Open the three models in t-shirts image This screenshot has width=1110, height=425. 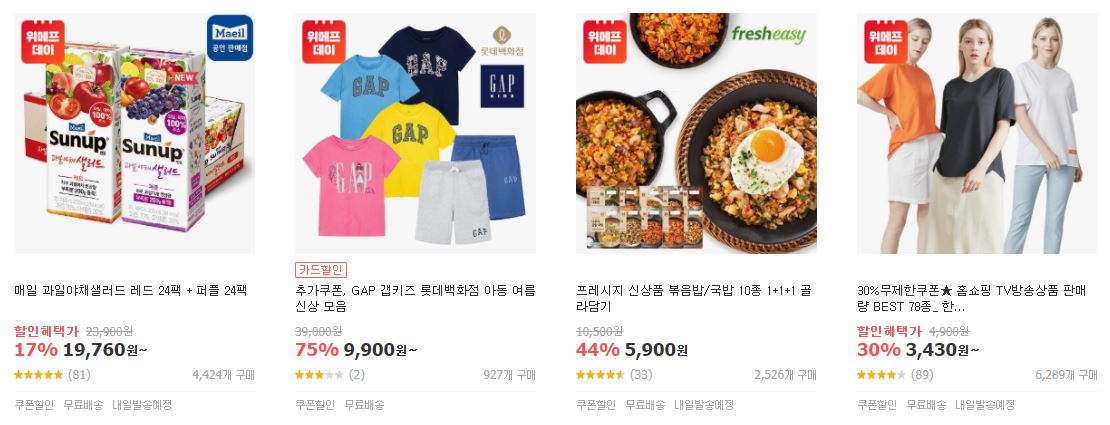click(977, 133)
